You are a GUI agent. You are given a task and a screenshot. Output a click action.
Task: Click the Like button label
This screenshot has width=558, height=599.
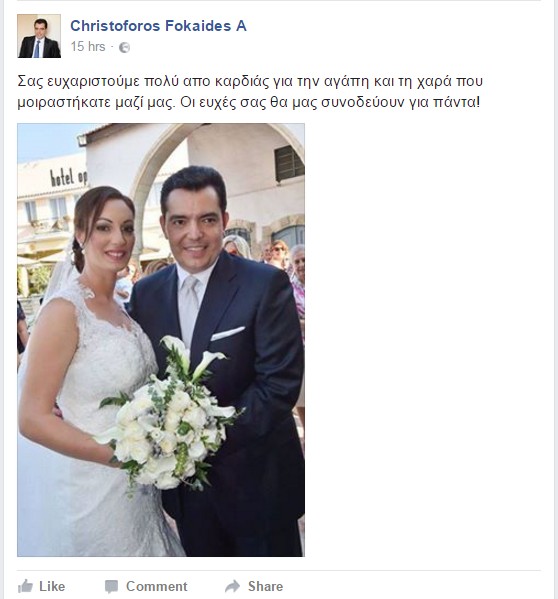pyautogui.click(x=52, y=586)
